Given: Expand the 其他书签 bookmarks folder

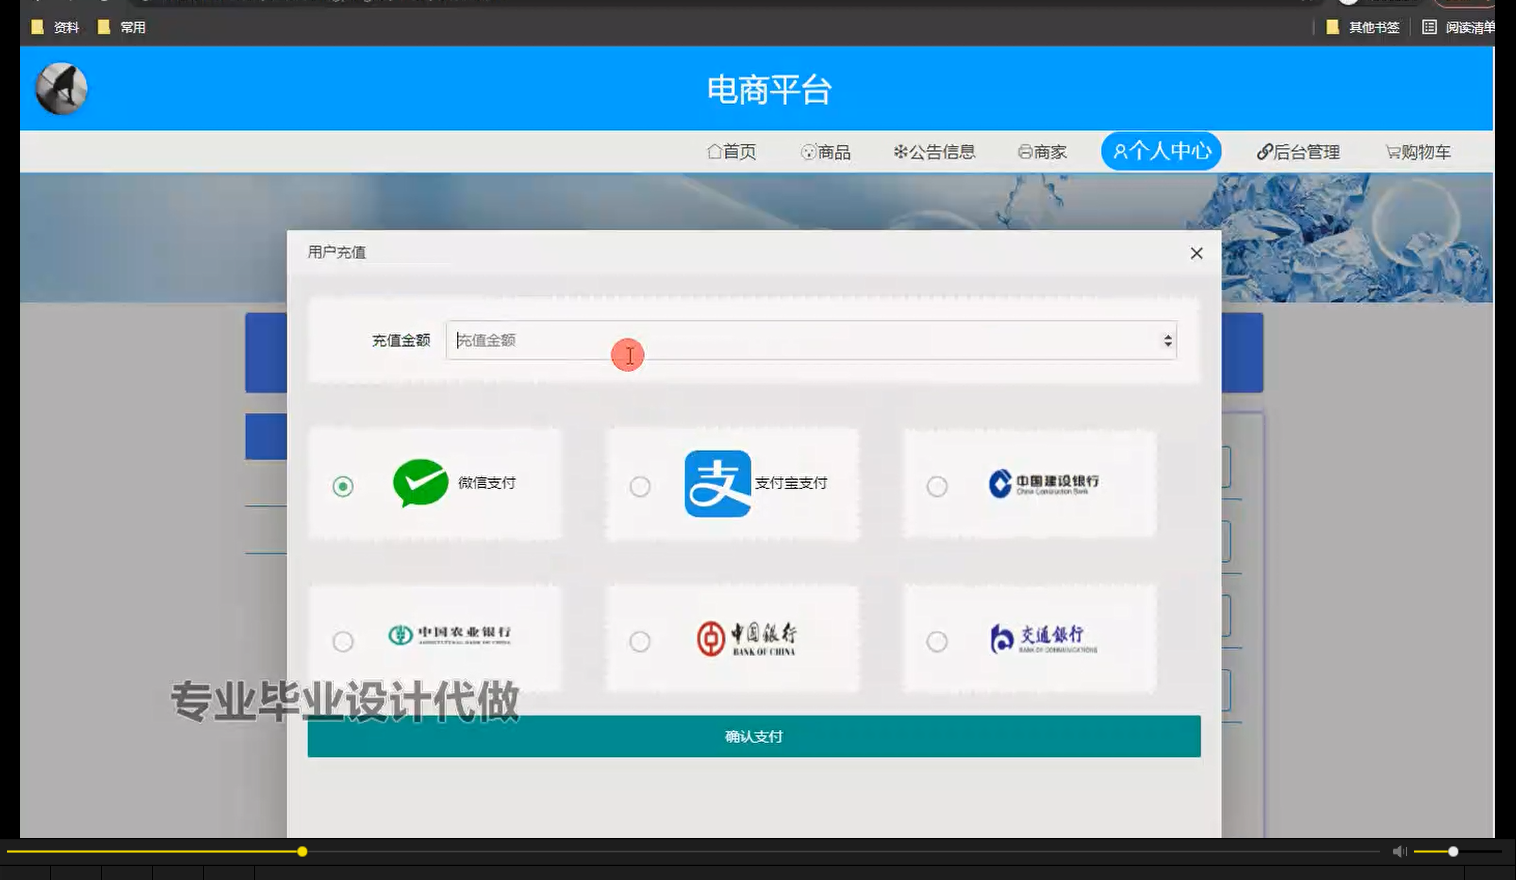Looking at the screenshot, I should pyautogui.click(x=1364, y=27).
